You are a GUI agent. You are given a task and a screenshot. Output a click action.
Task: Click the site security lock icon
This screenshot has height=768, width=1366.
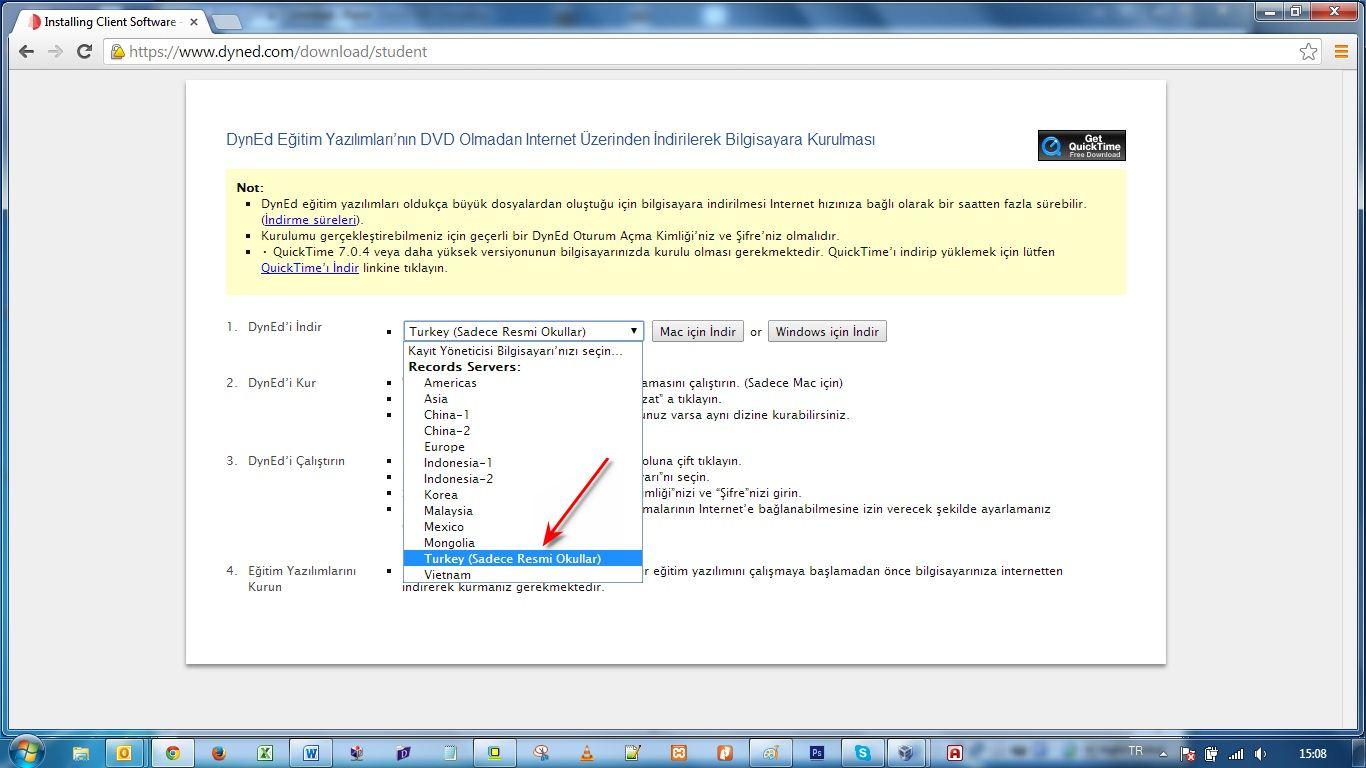click(x=117, y=51)
